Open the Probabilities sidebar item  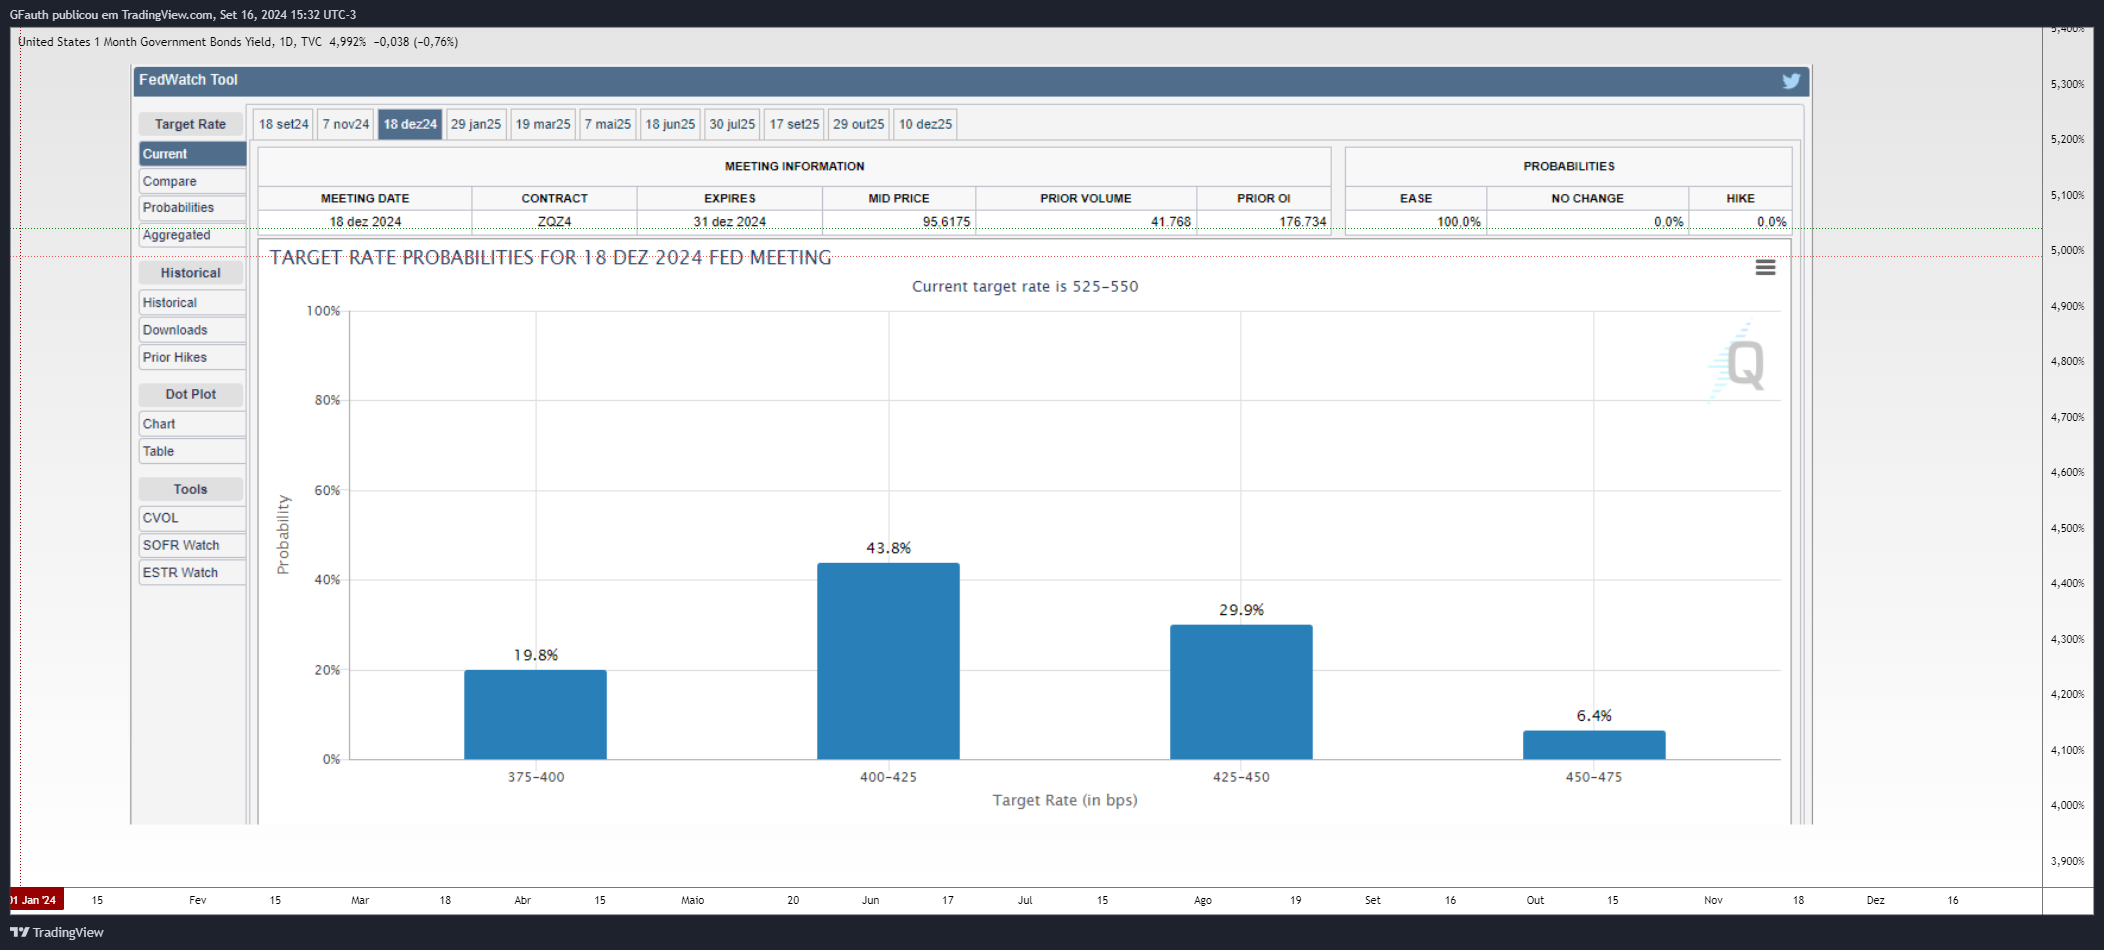192,208
